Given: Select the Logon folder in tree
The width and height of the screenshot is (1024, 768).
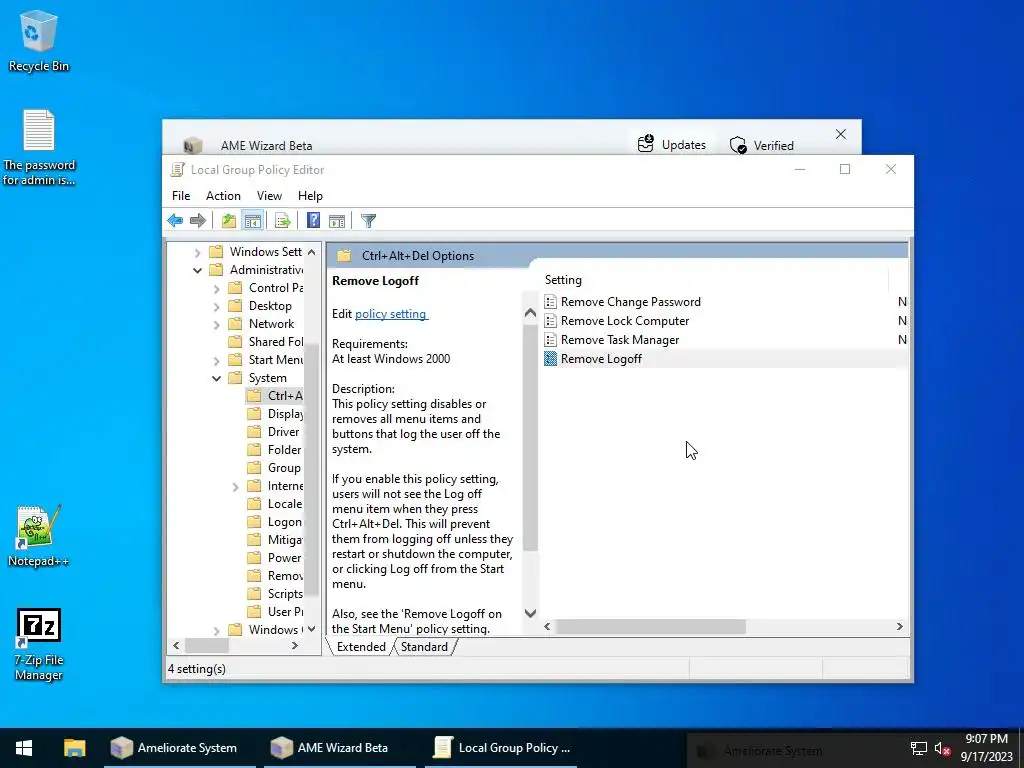Looking at the screenshot, I should [275, 522].
